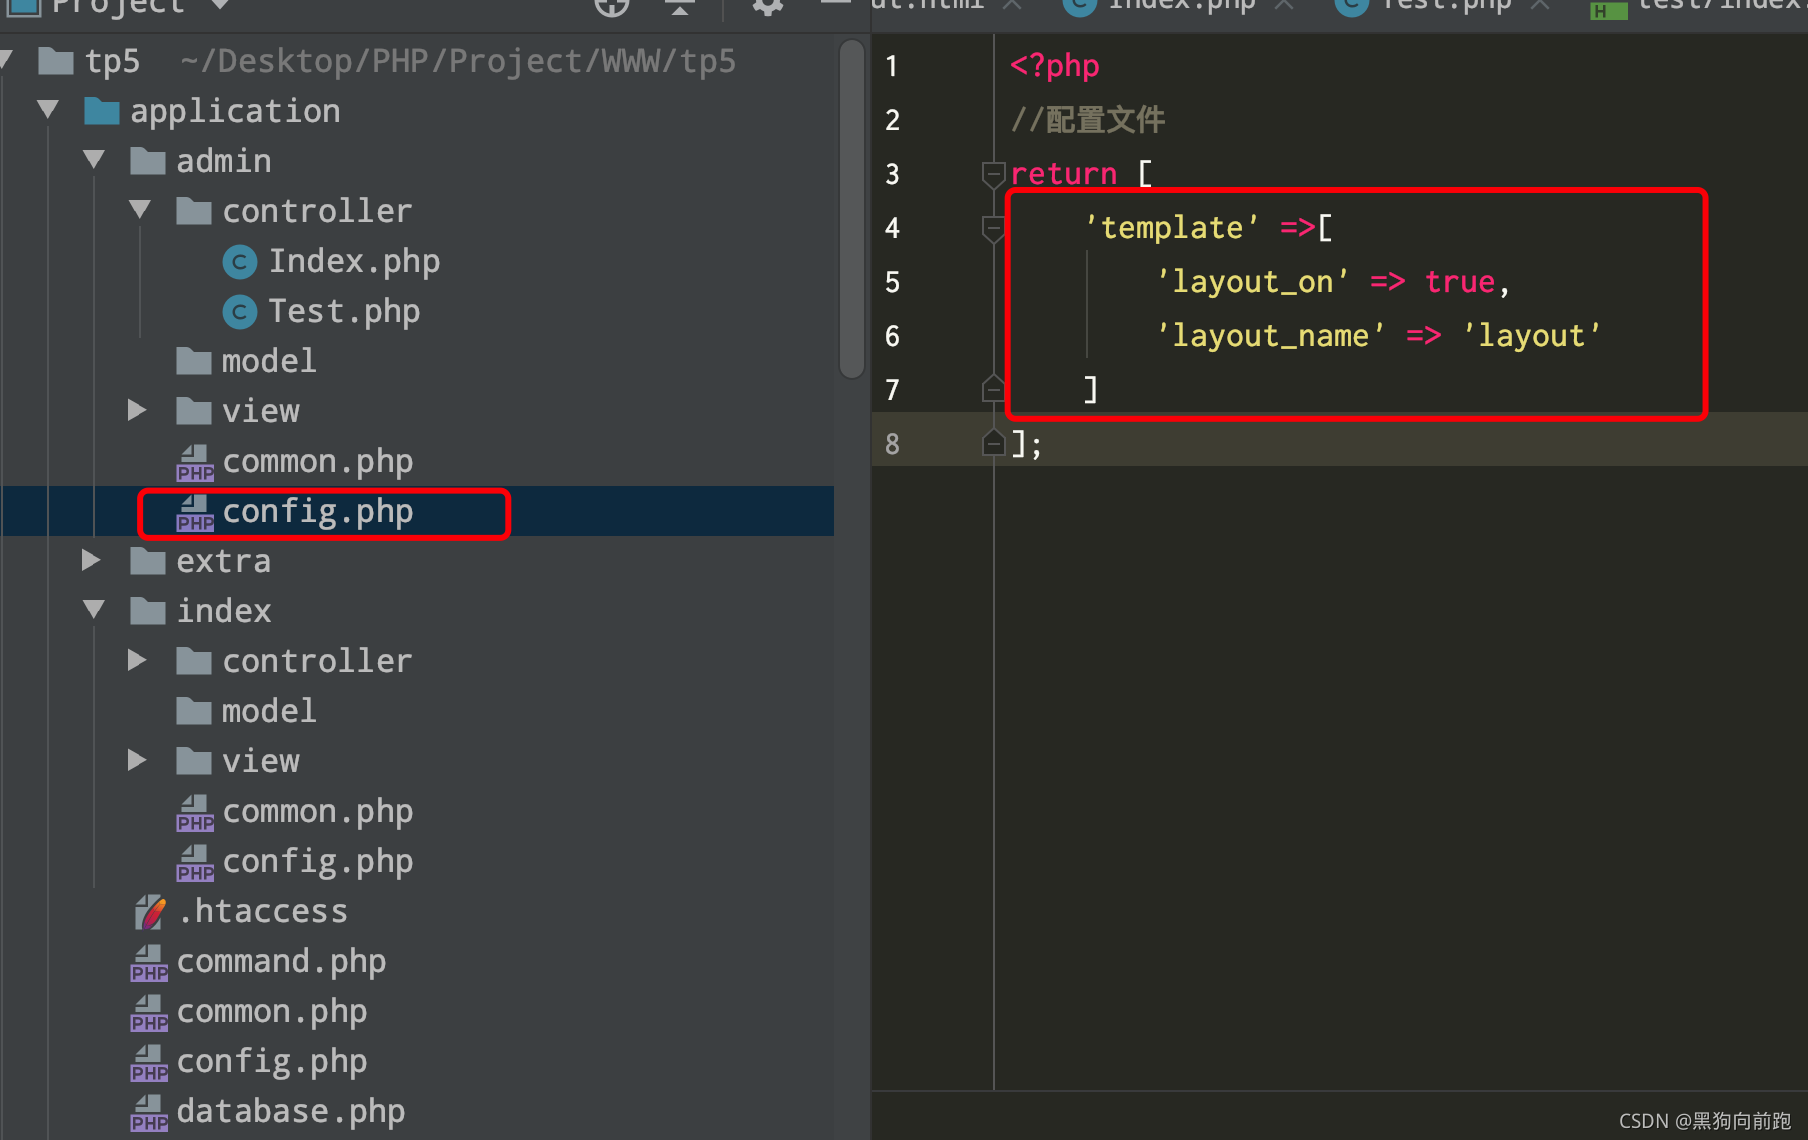
Task: Collapse the application folder arrow
Action: click(47, 110)
